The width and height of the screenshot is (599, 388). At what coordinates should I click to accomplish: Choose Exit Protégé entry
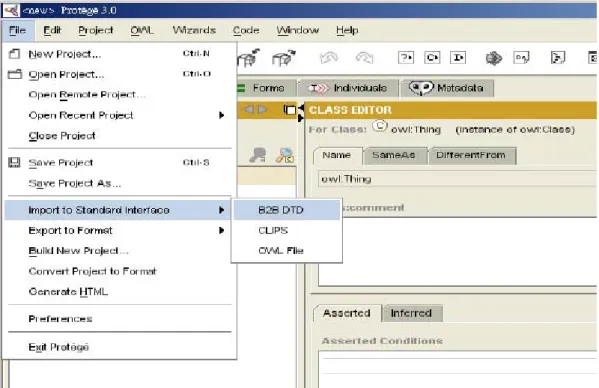(119, 347)
